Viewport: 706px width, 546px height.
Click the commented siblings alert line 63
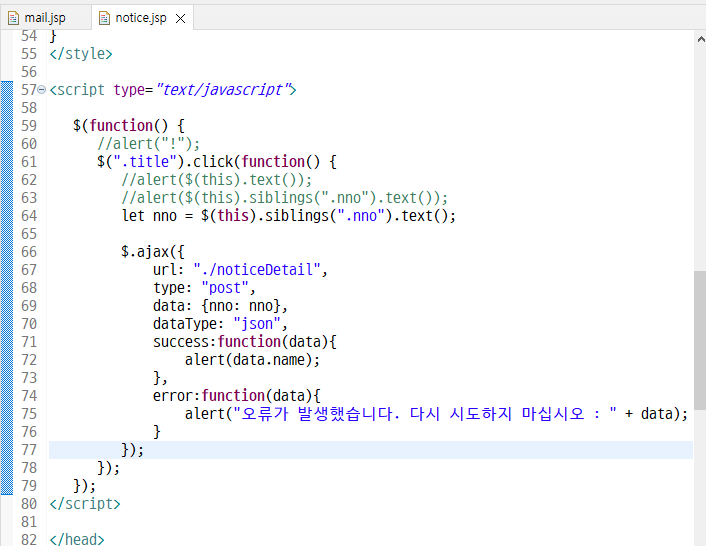click(x=285, y=198)
